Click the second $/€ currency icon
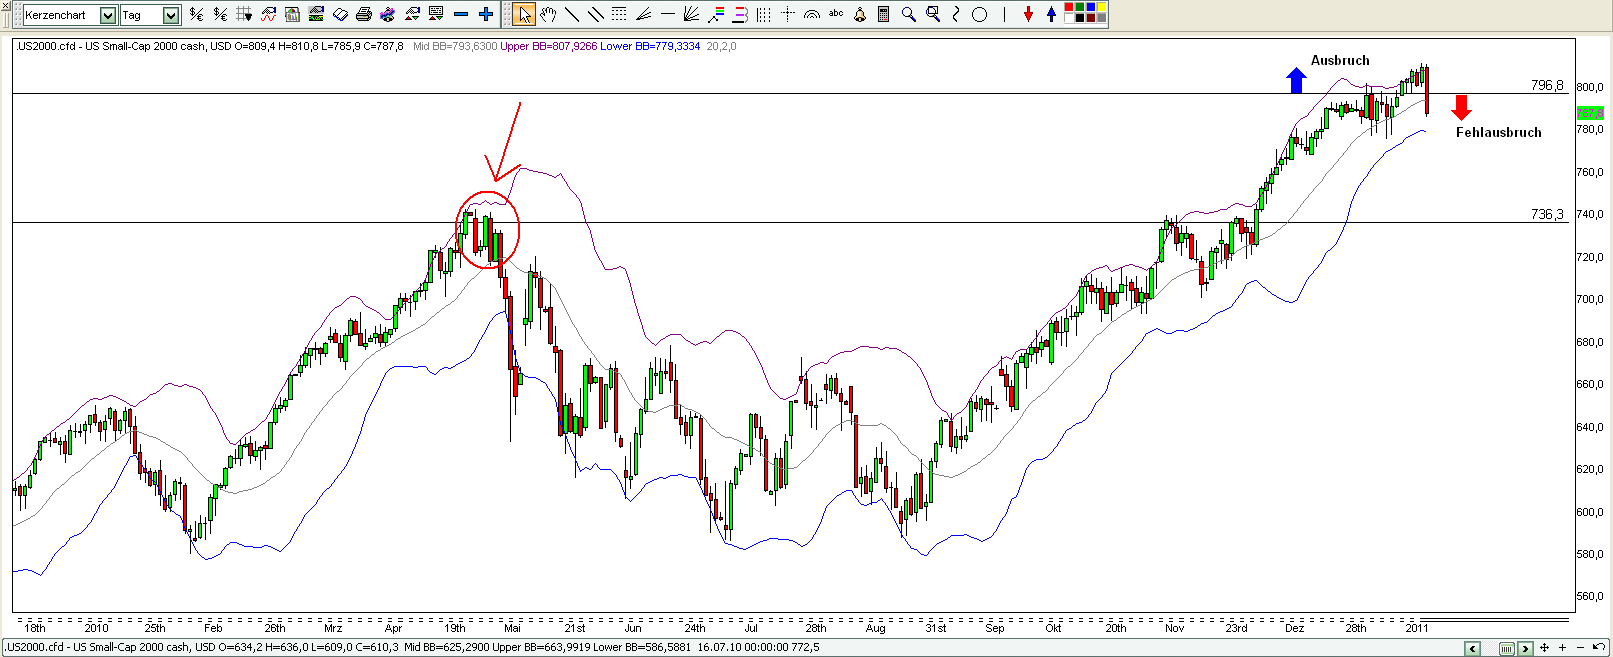The height and width of the screenshot is (657, 1613). tap(220, 14)
